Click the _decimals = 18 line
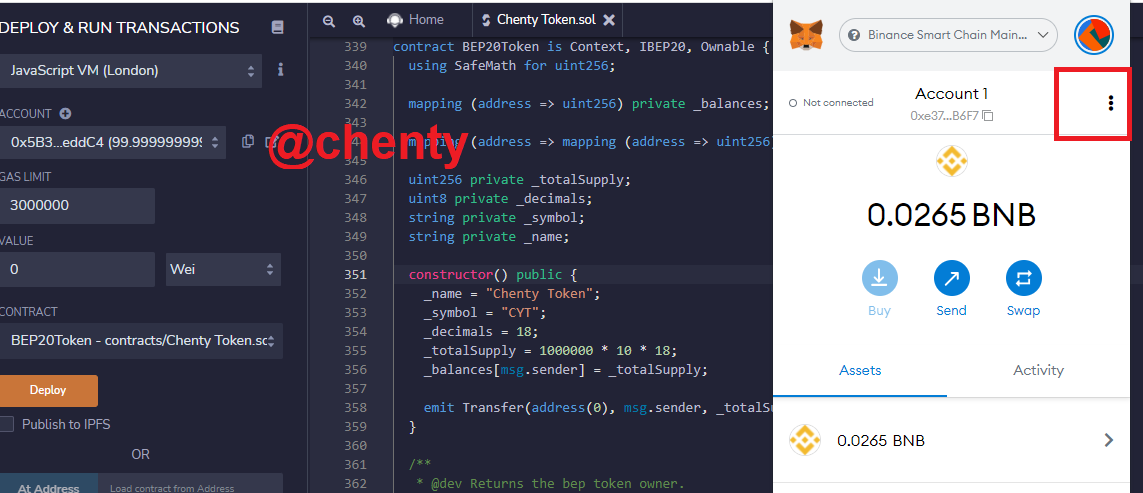1143x493 pixels. [x=481, y=332]
